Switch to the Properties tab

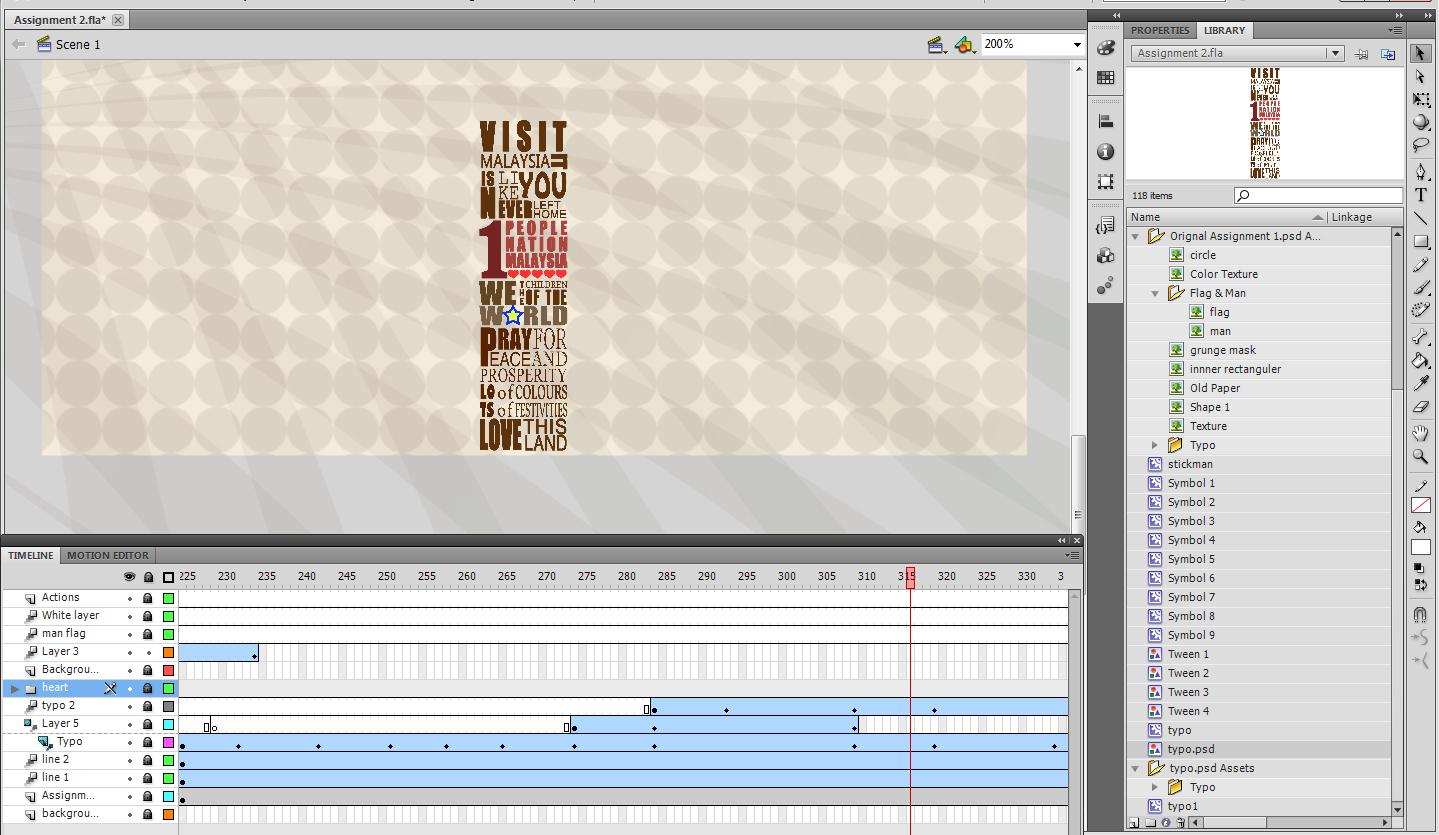point(1160,30)
